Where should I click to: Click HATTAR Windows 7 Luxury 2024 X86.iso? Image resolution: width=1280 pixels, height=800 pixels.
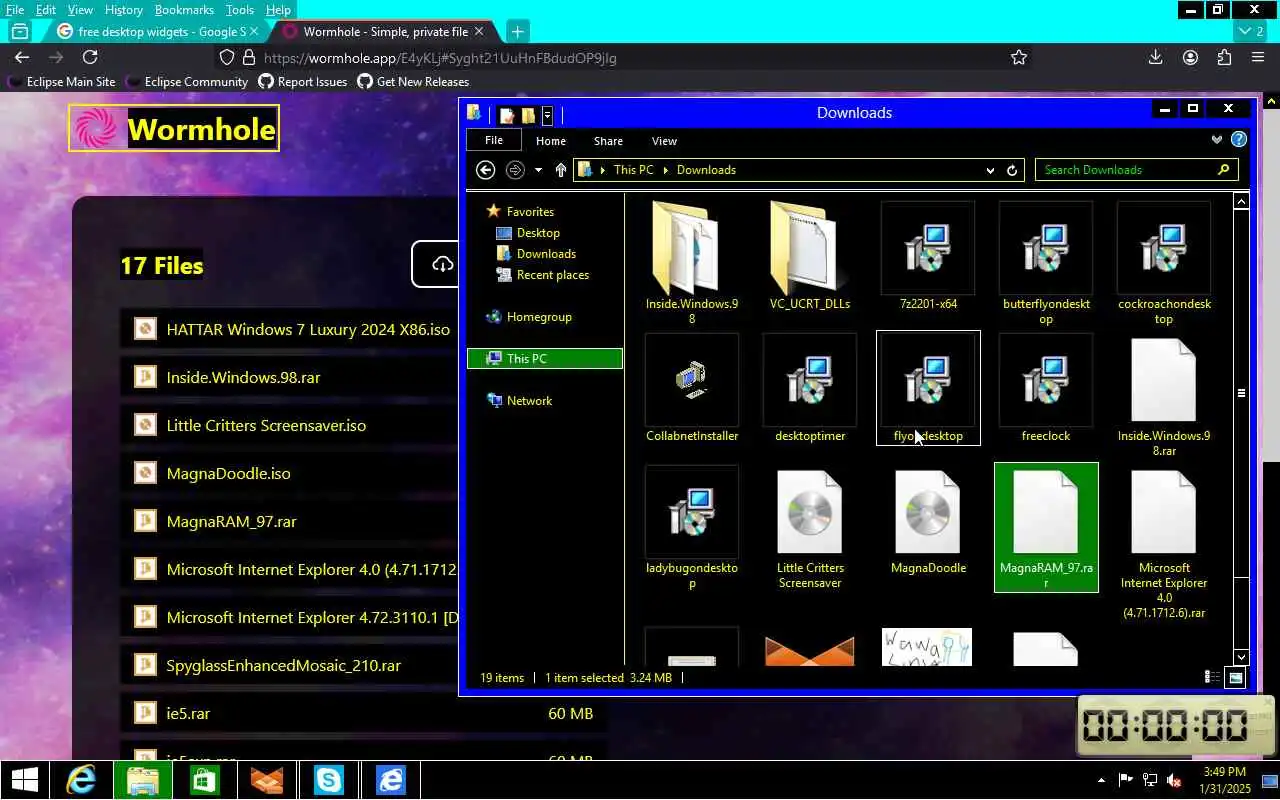click(308, 329)
